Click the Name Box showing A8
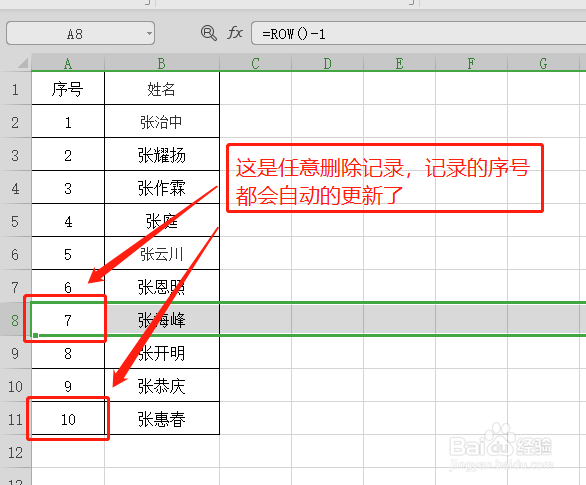Screen dimensions: 586x485 click(80, 33)
